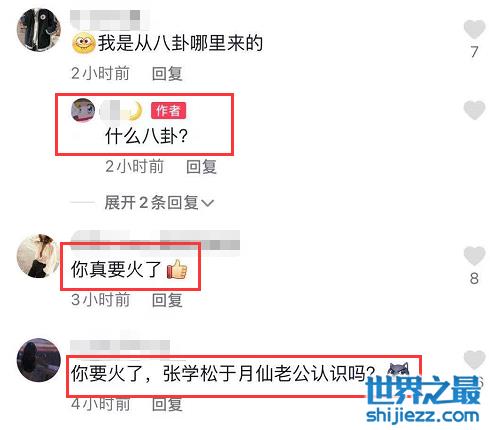Like the 我是从八卦哪里来的 comment
The height and width of the screenshot is (430, 490).
point(474,29)
